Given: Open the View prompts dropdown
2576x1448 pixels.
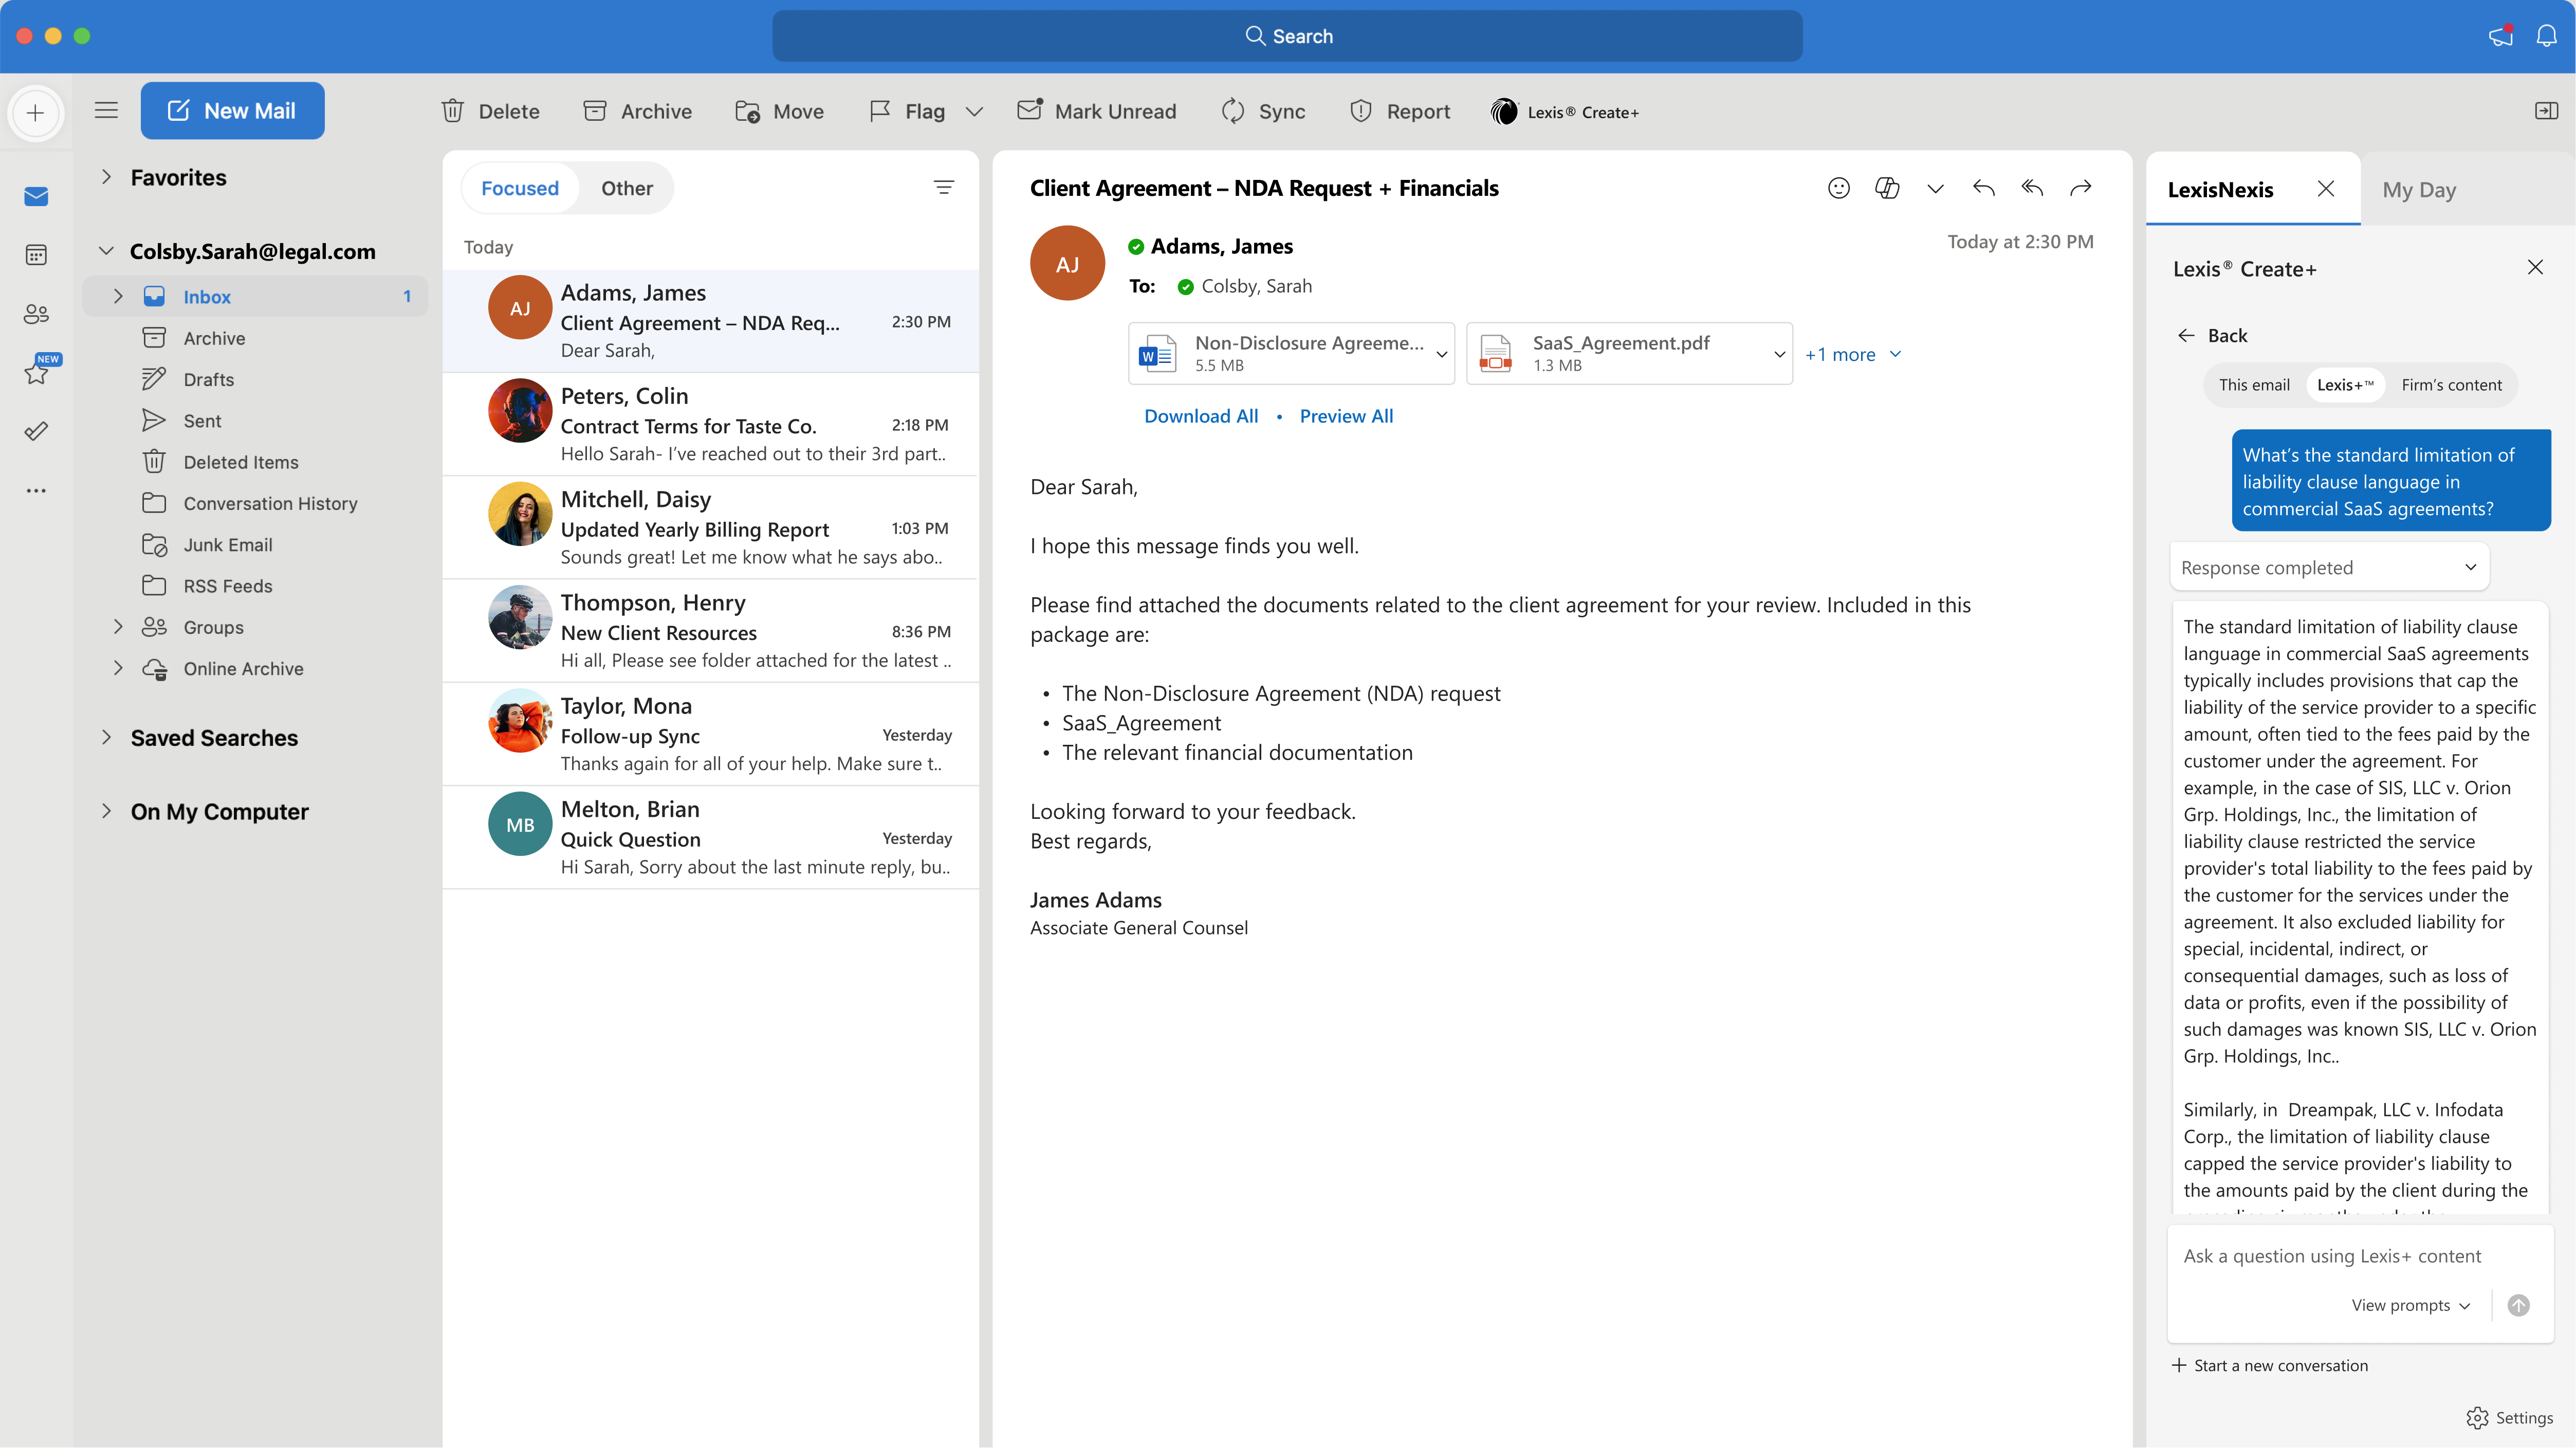Looking at the screenshot, I should (2410, 1305).
